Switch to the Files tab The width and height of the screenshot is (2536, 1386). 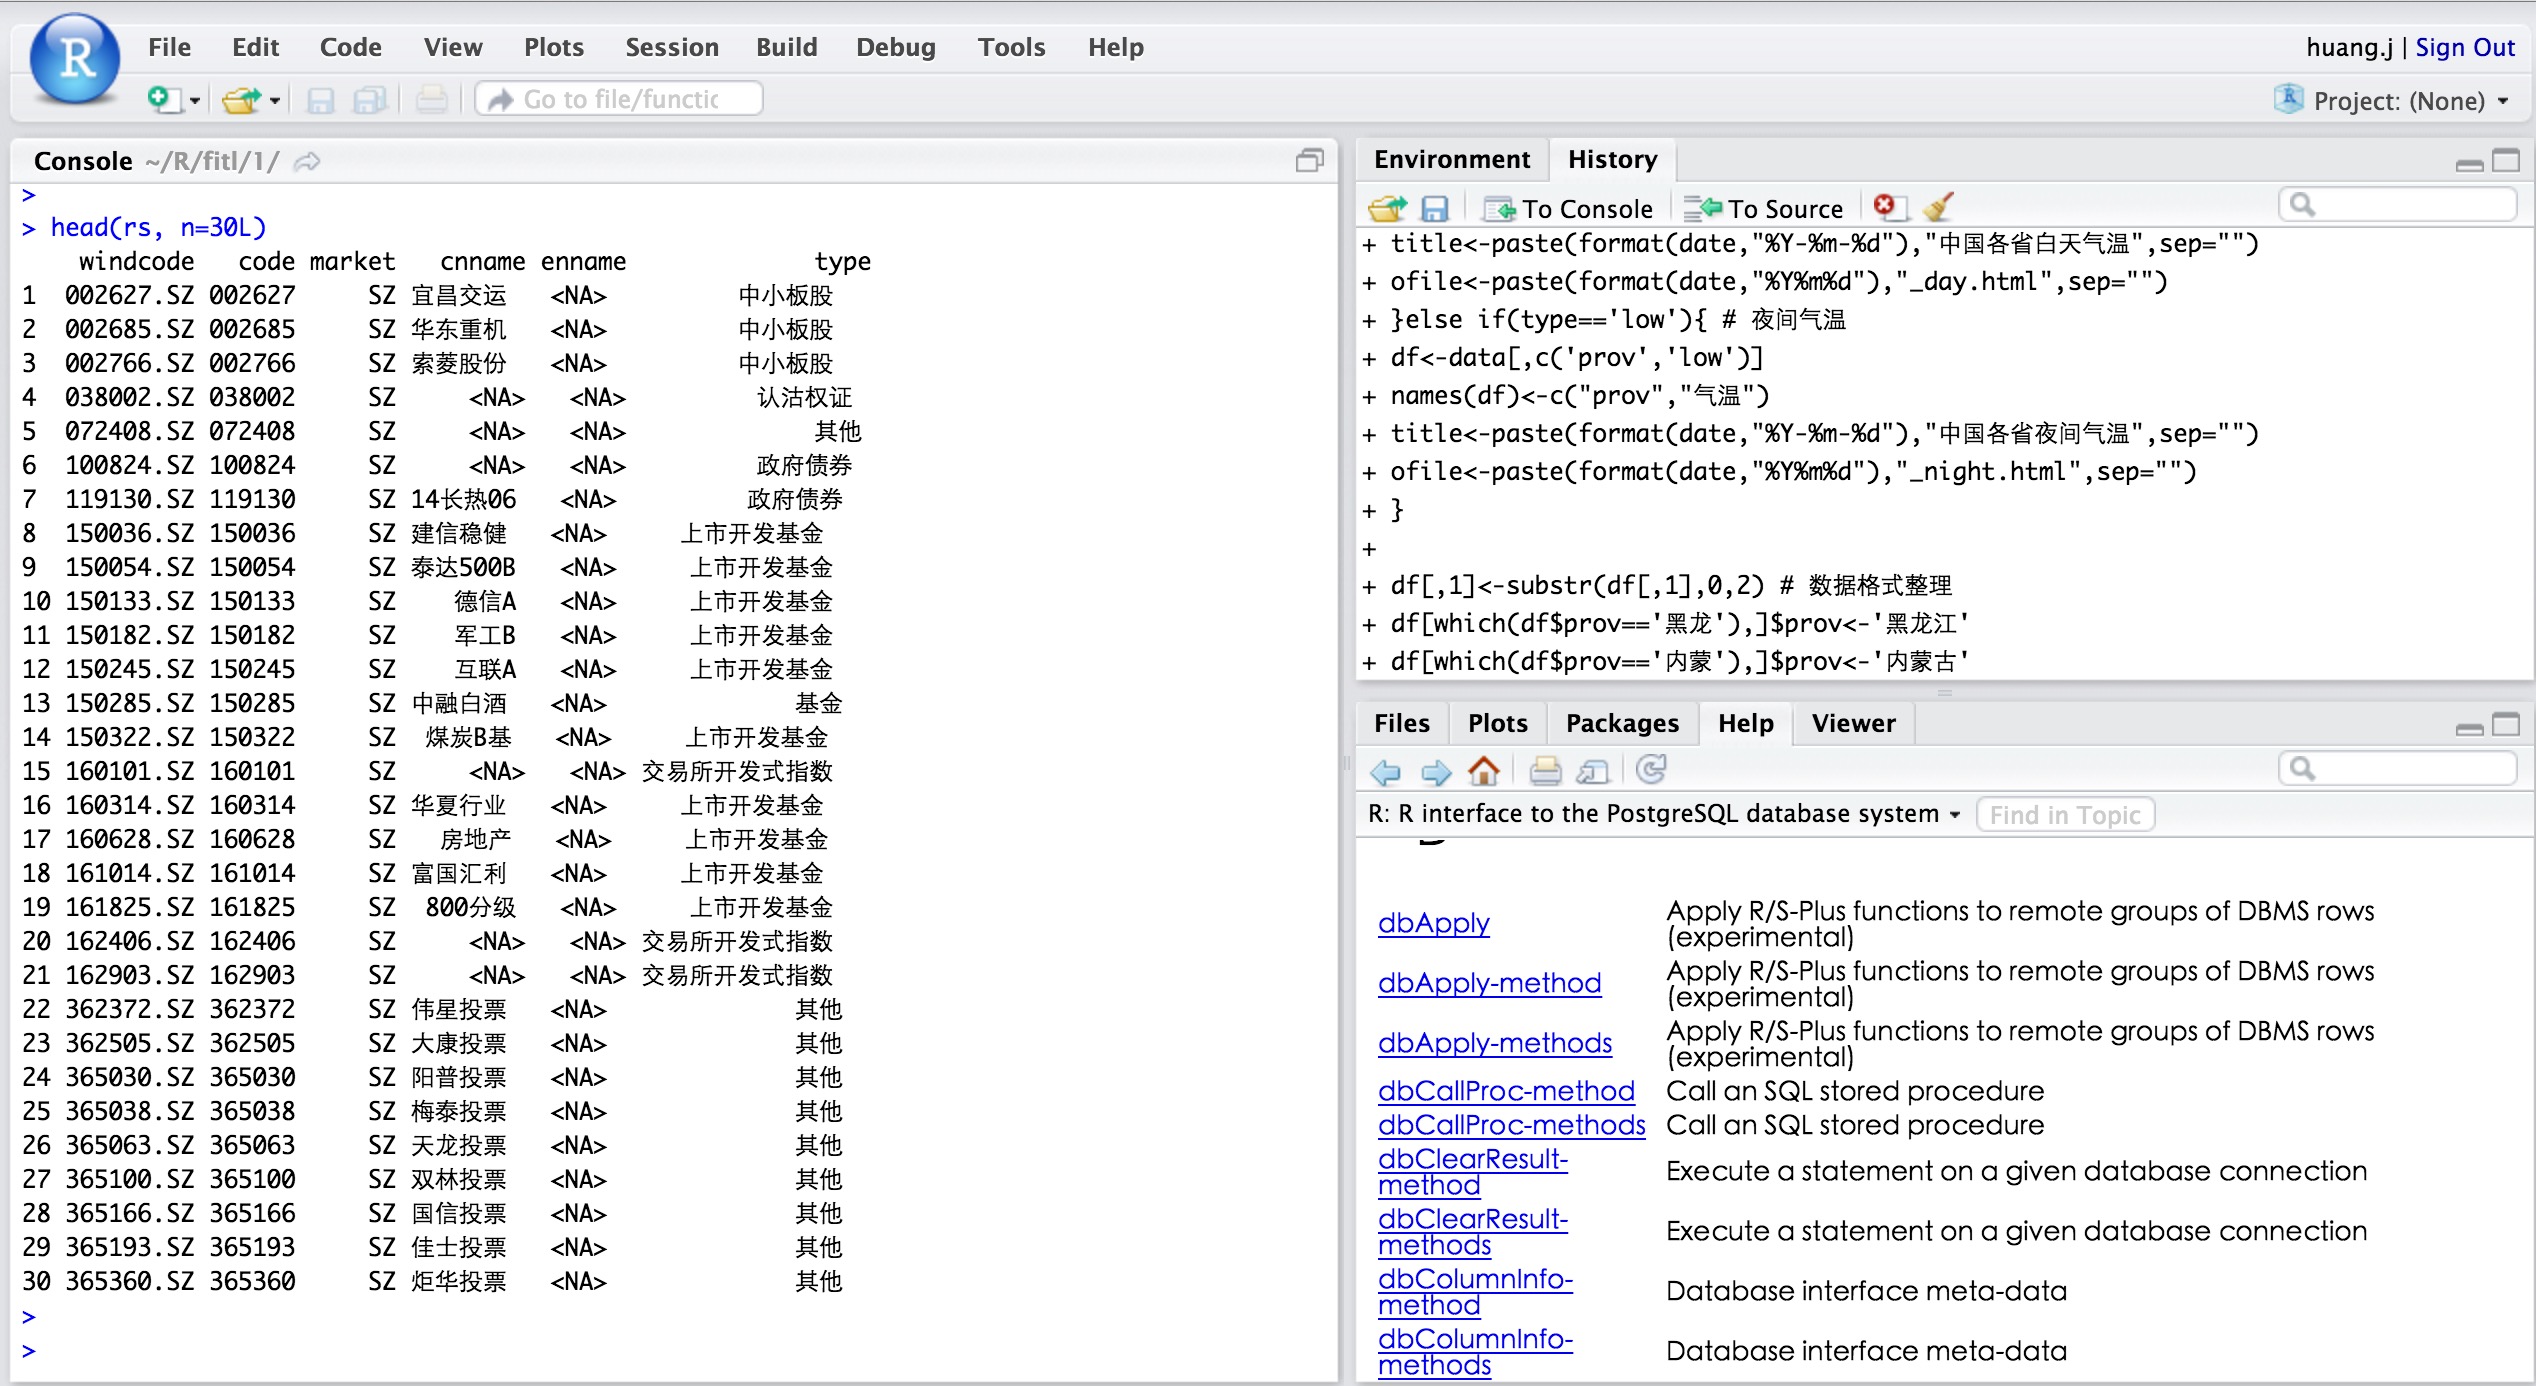pos(1401,723)
